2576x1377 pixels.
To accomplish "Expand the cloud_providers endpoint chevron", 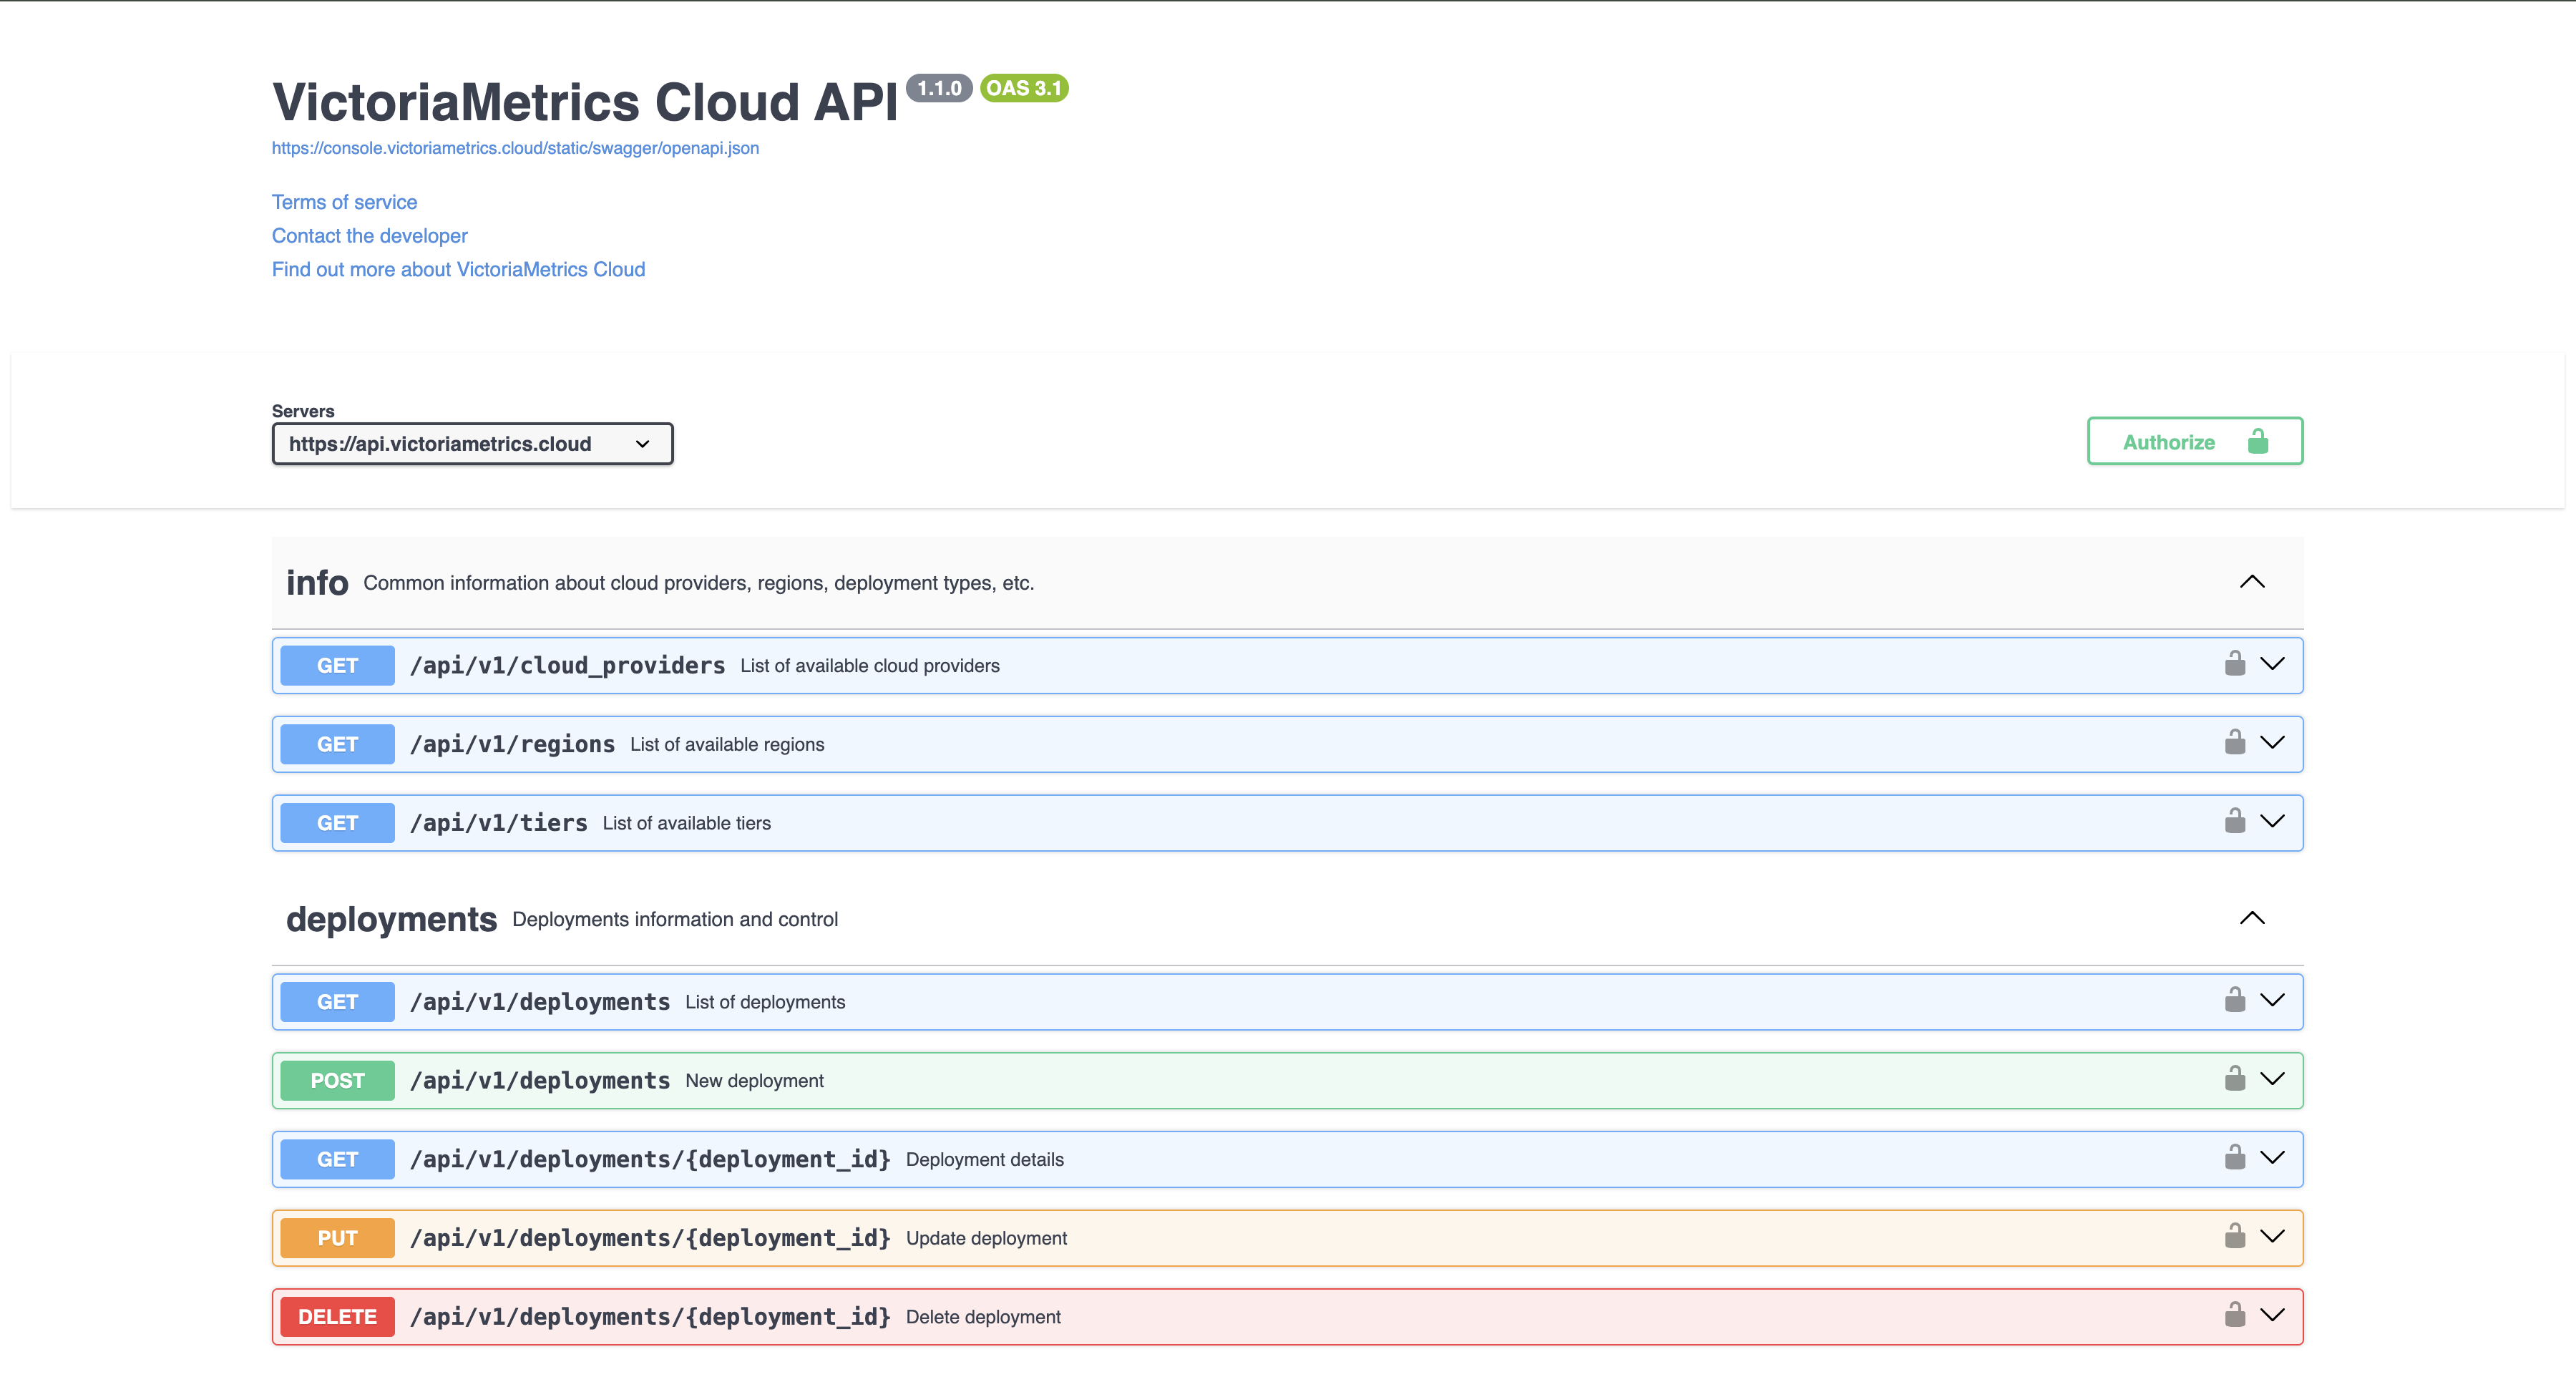I will [x=2272, y=664].
